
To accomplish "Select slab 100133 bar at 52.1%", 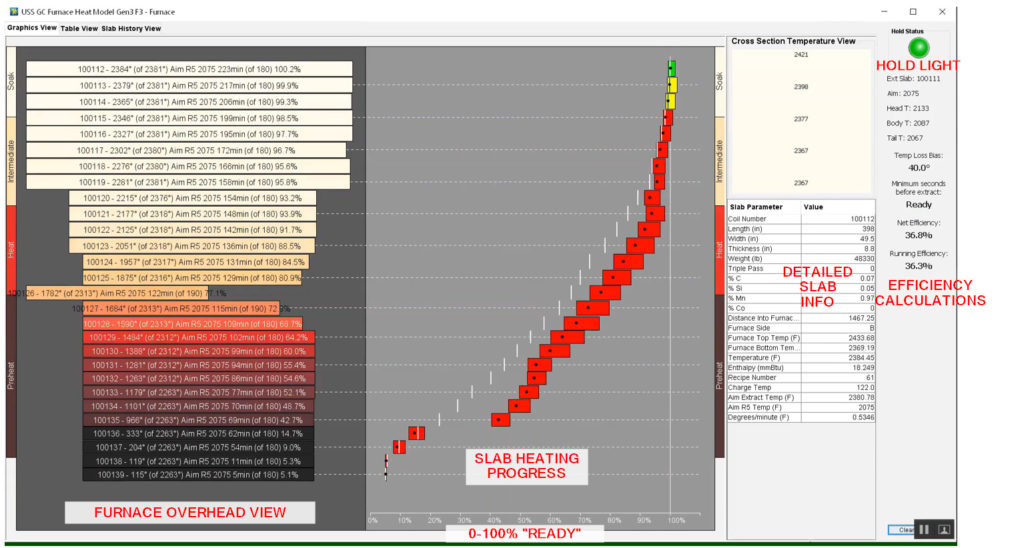I will click(x=199, y=393).
